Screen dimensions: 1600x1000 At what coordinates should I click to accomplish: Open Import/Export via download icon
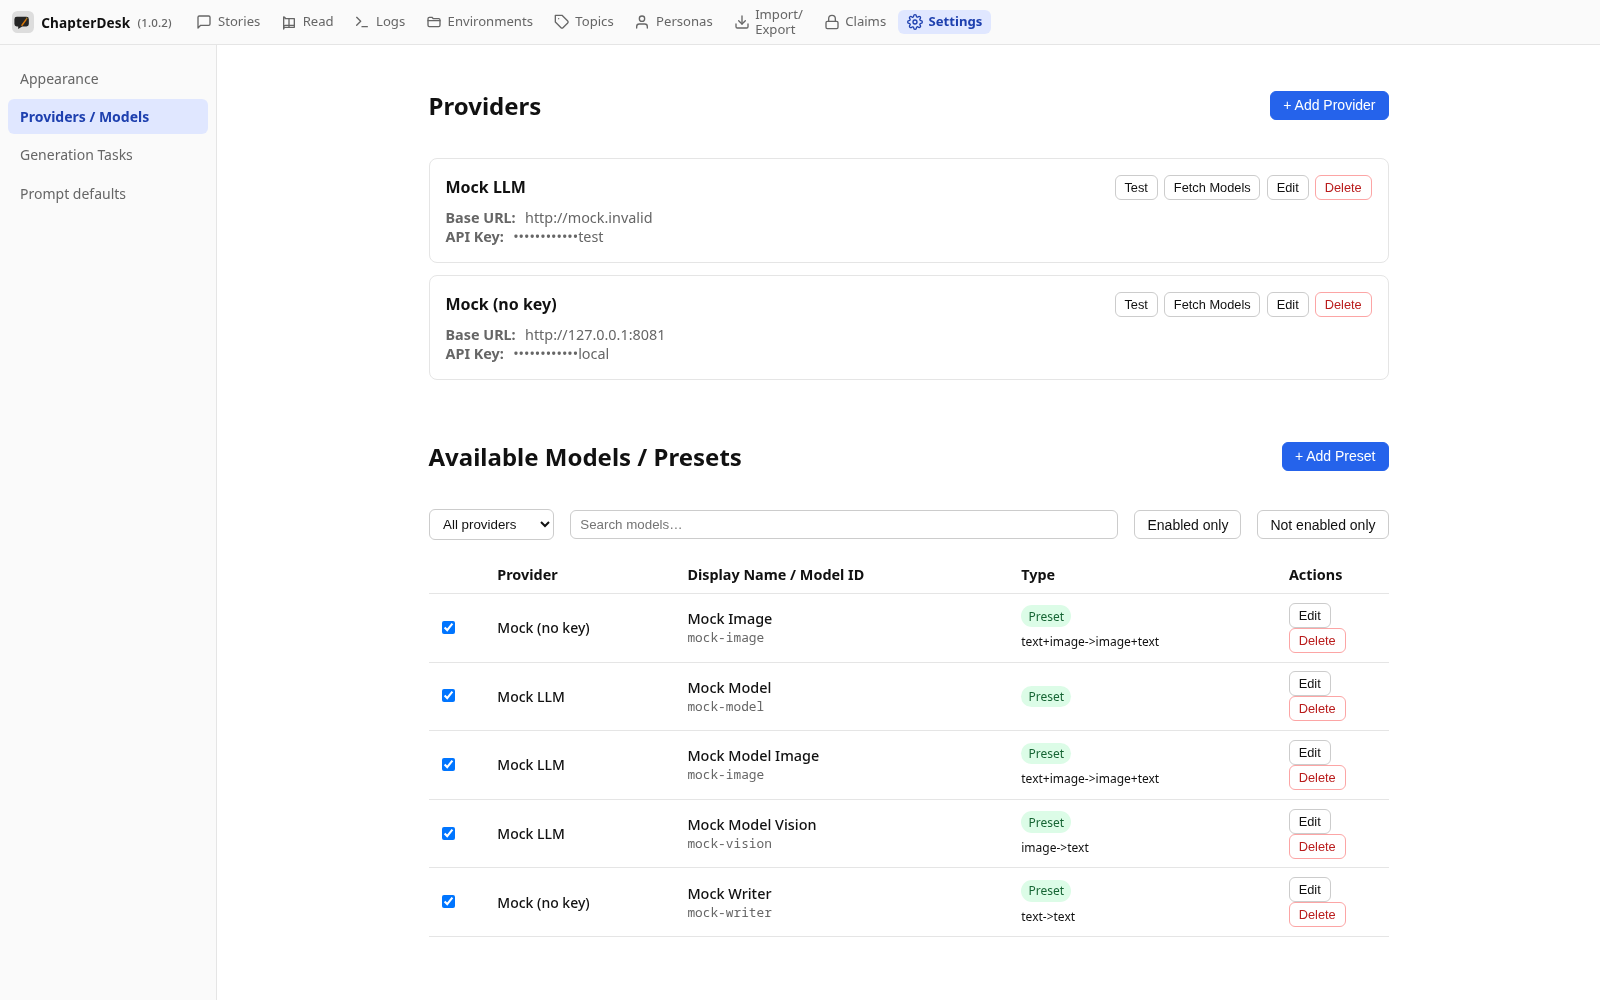point(742,22)
